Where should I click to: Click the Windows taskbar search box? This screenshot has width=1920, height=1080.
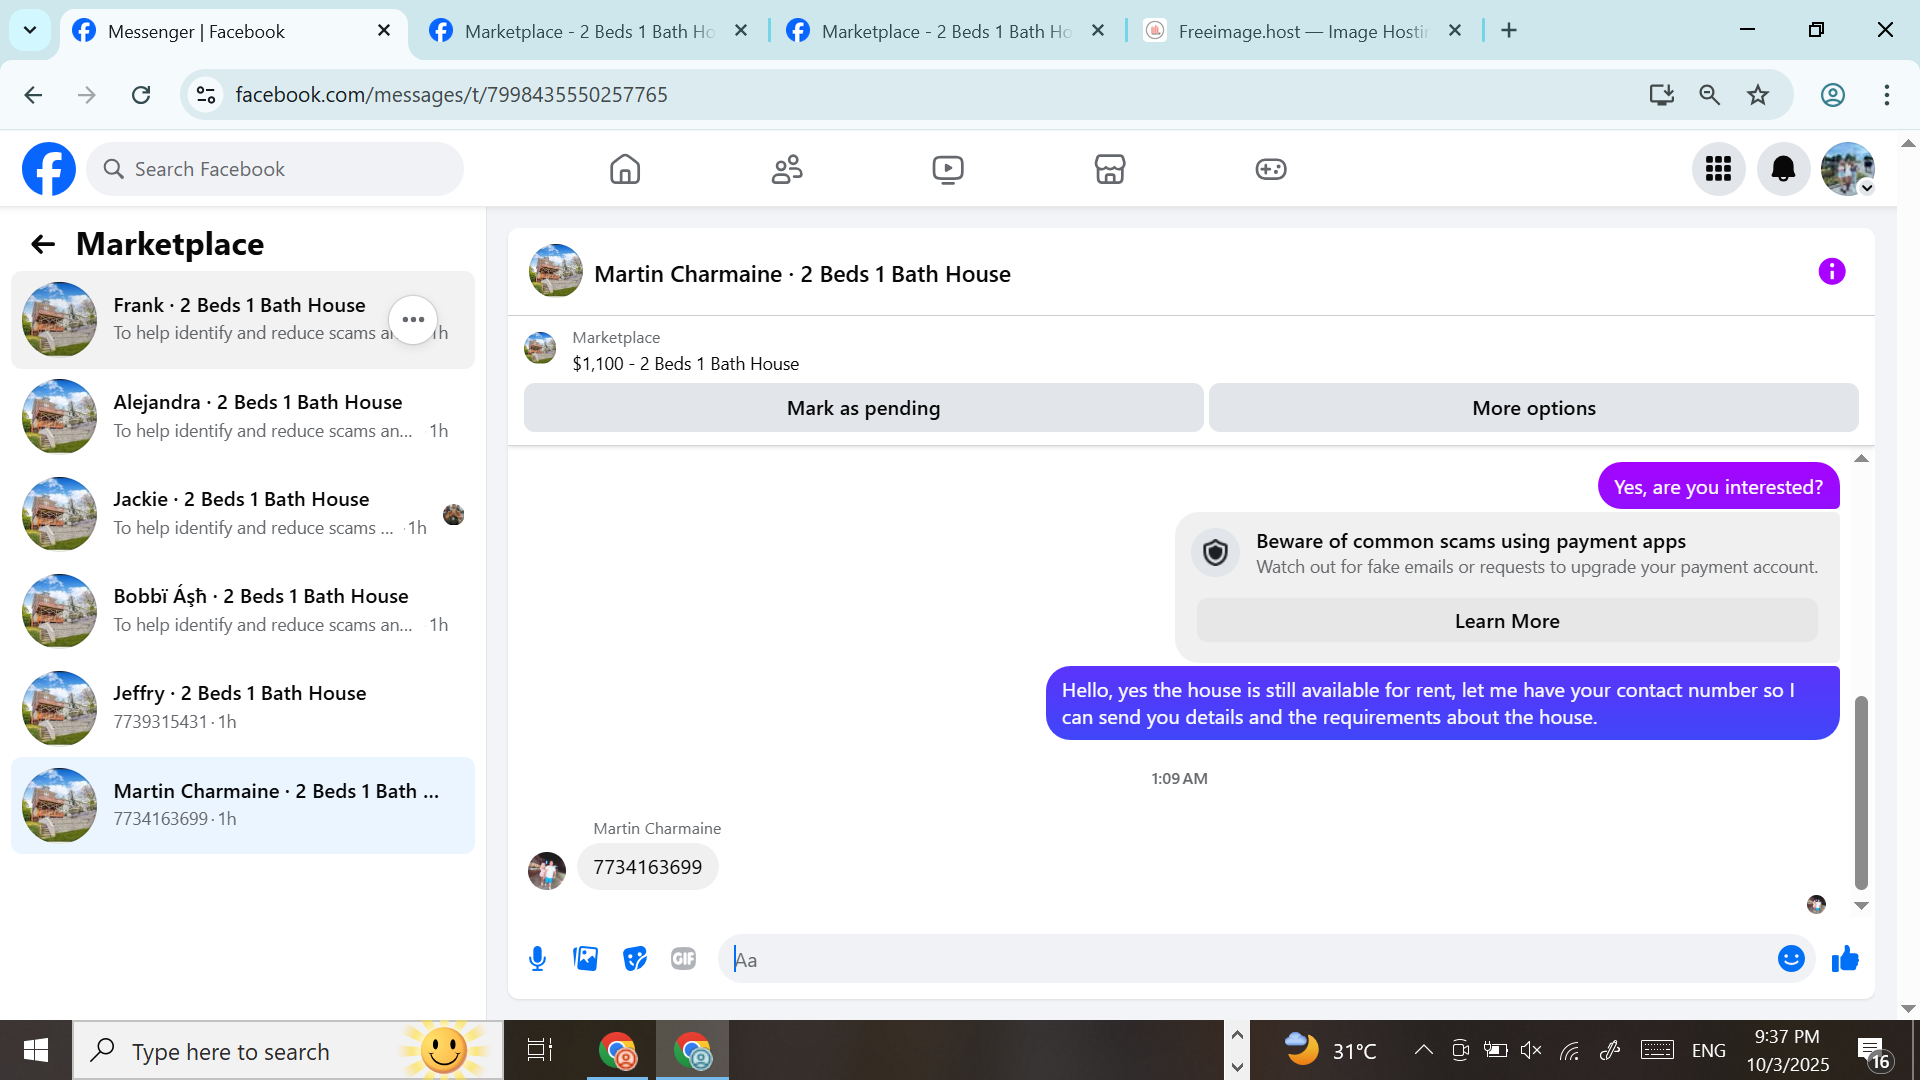coord(288,1050)
